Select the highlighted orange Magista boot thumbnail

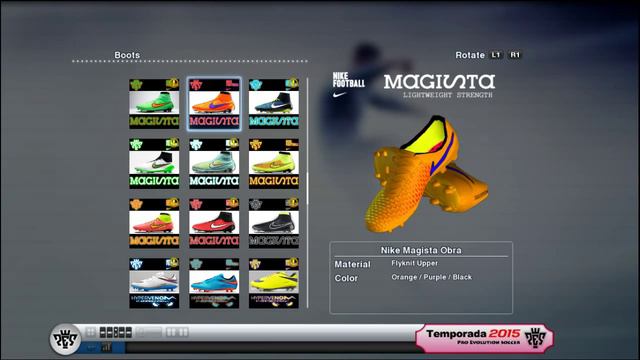(214, 104)
